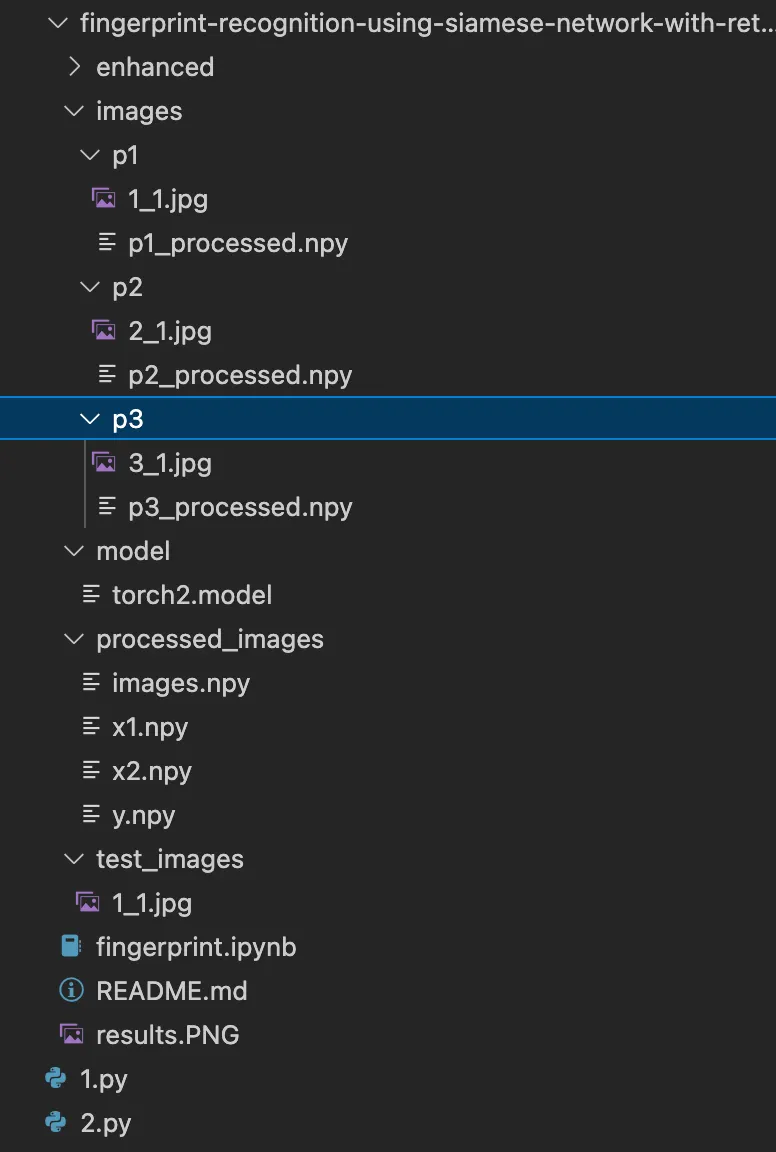The image size is (776, 1152).
Task: Collapse the images folder chevron
Action: pos(73,110)
